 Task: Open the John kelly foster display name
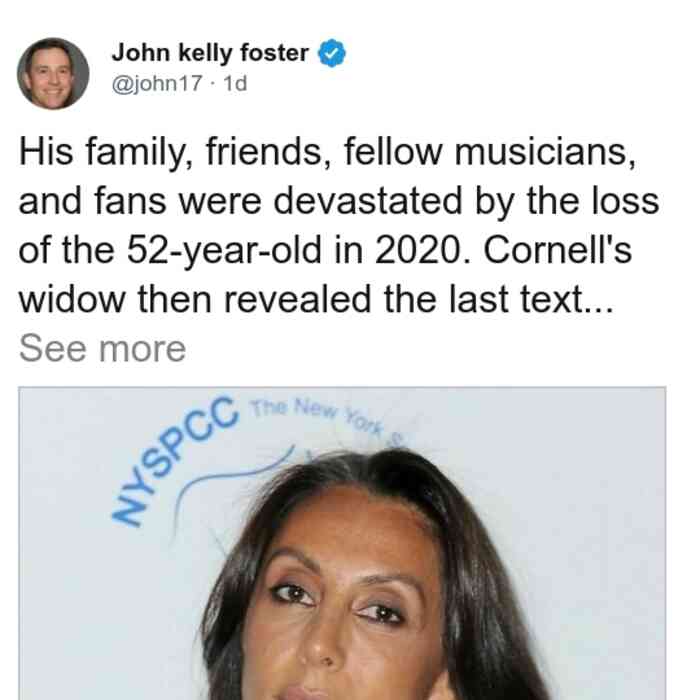[210, 53]
